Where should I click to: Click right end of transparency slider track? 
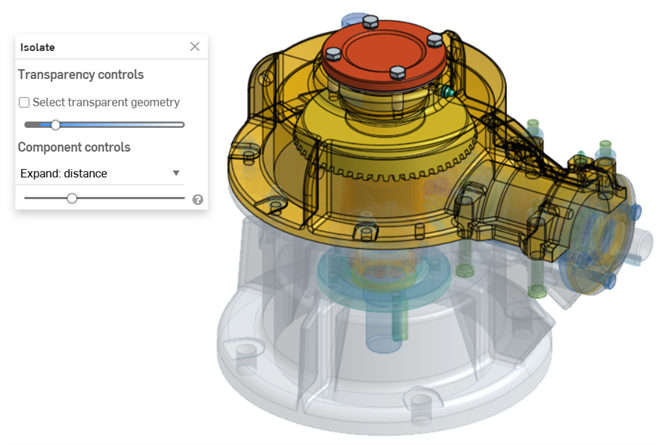182,125
